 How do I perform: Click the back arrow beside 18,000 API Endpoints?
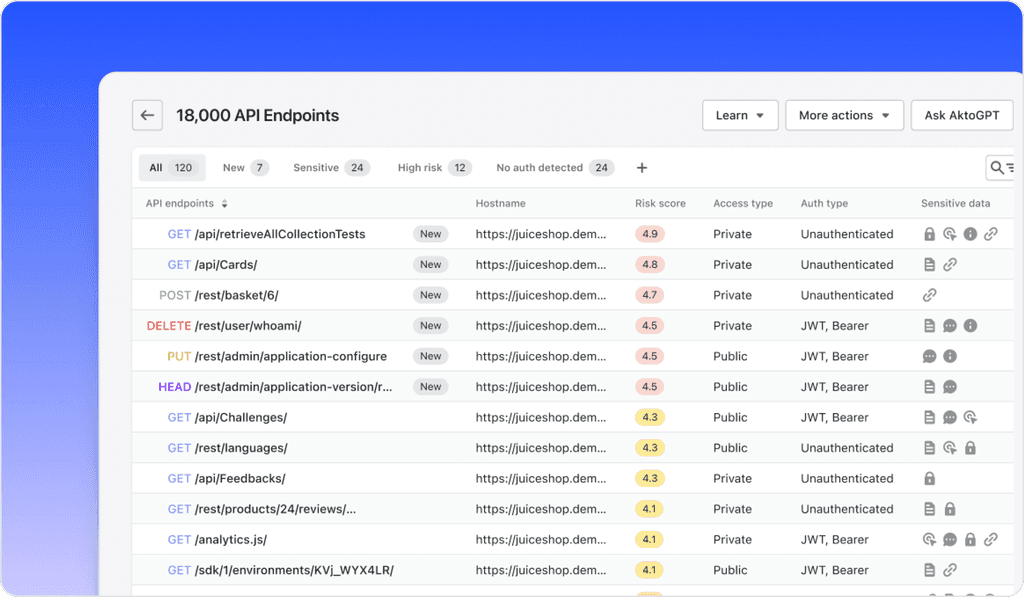click(x=147, y=115)
